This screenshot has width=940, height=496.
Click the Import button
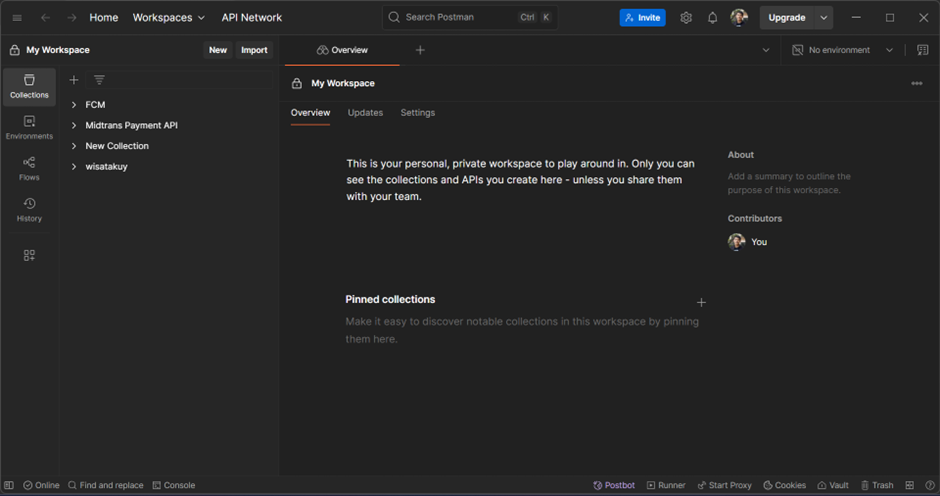pyautogui.click(x=254, y=50)
